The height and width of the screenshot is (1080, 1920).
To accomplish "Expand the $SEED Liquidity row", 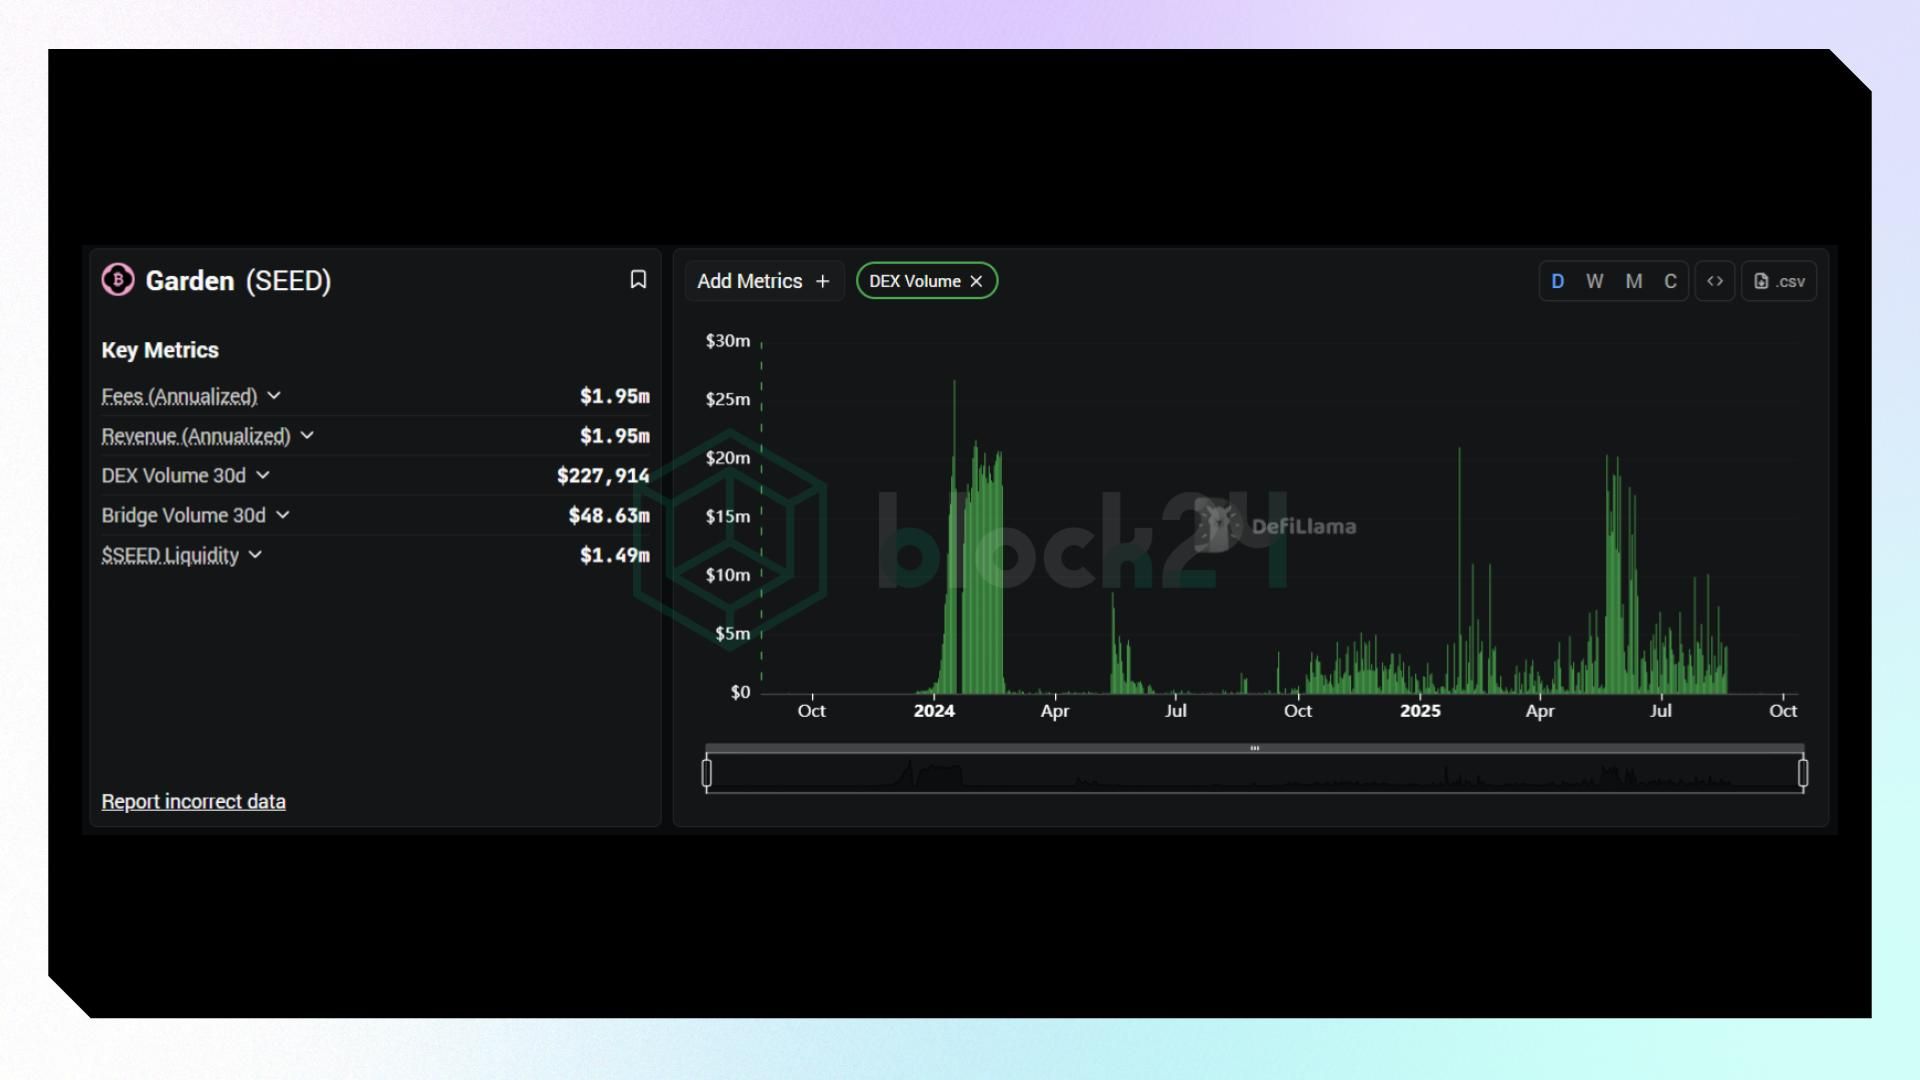I will coord(255,555).
